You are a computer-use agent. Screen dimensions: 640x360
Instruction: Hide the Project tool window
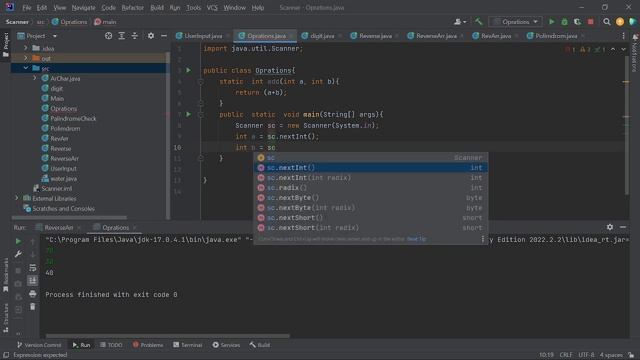164,36
